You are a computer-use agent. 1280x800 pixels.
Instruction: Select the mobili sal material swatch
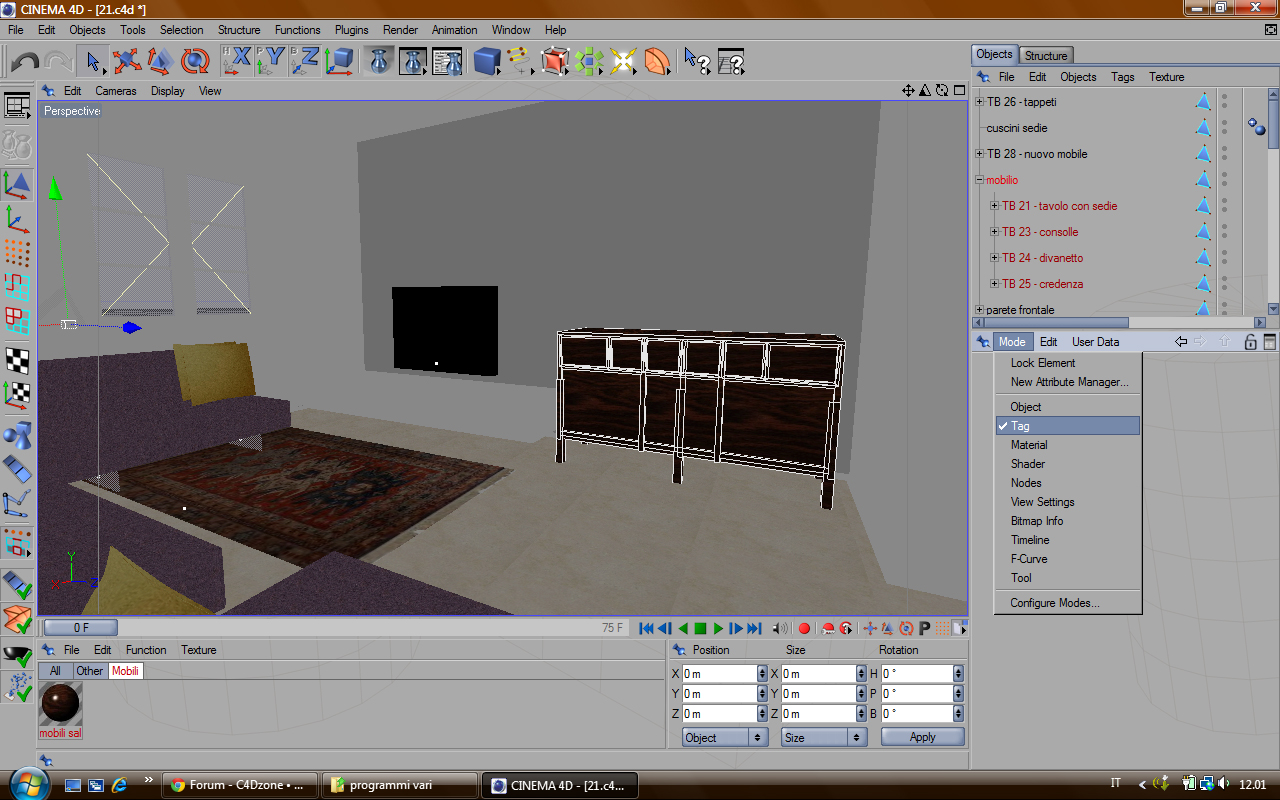click(60, 705)
